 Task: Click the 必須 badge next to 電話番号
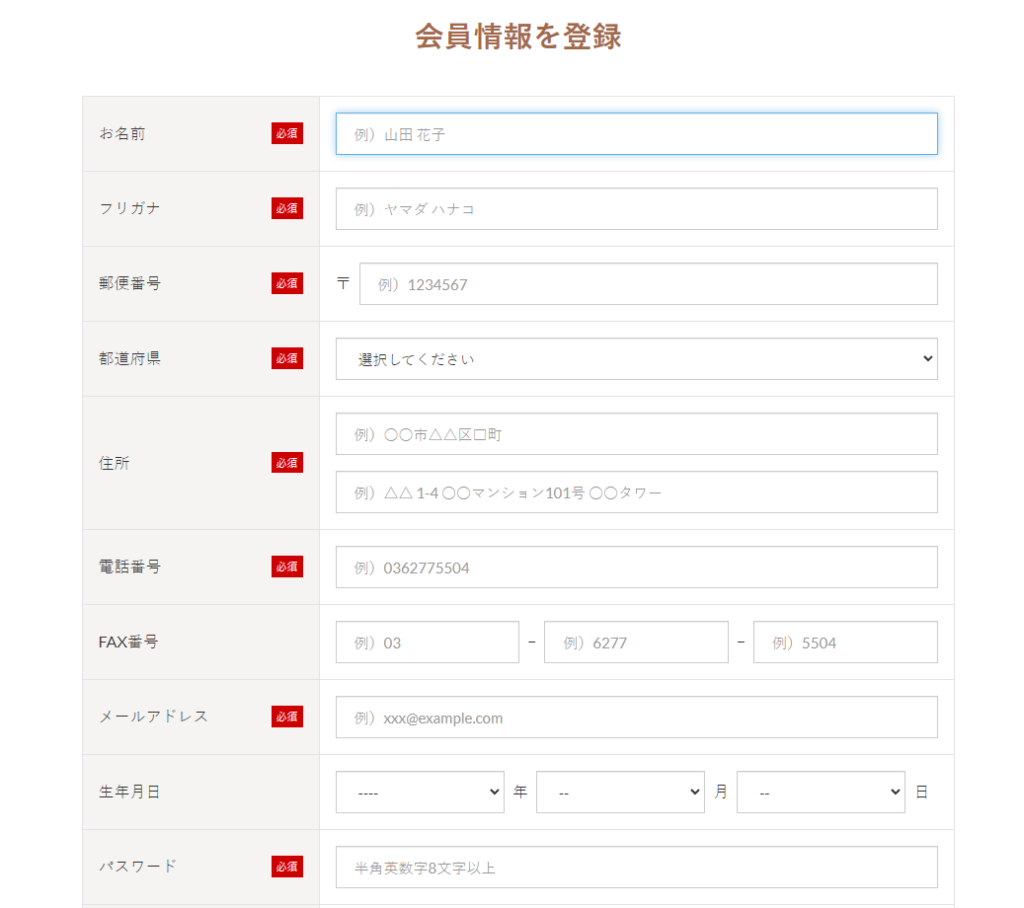287,567
